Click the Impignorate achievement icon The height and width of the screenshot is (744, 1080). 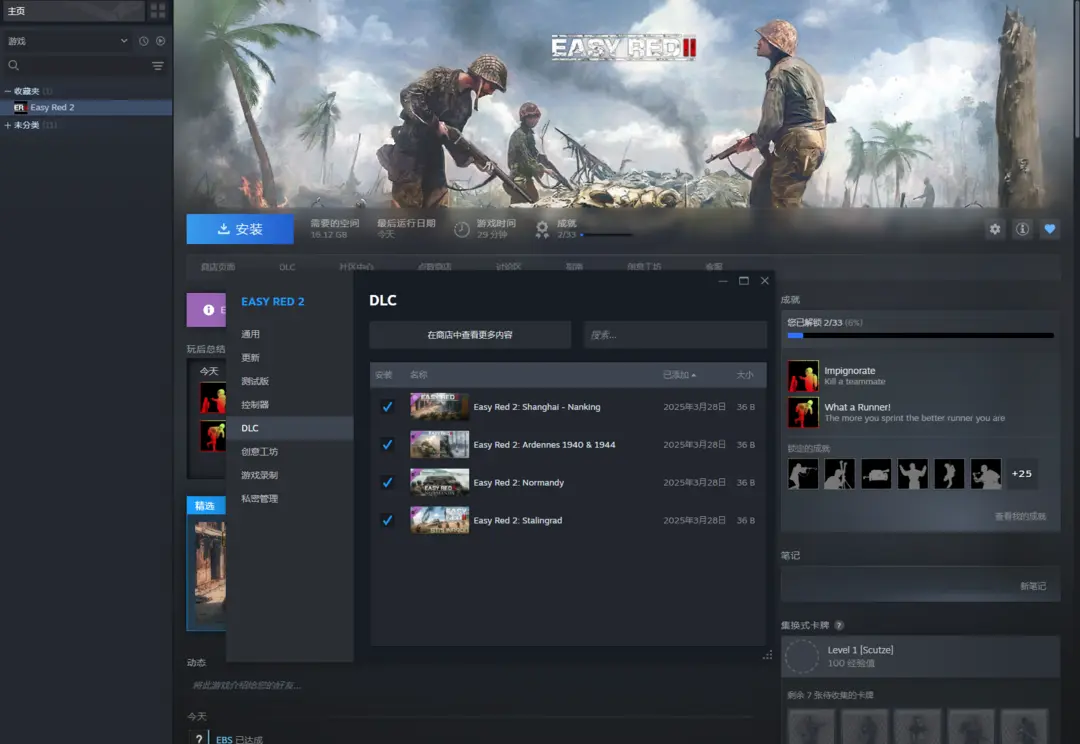[803, 376]
